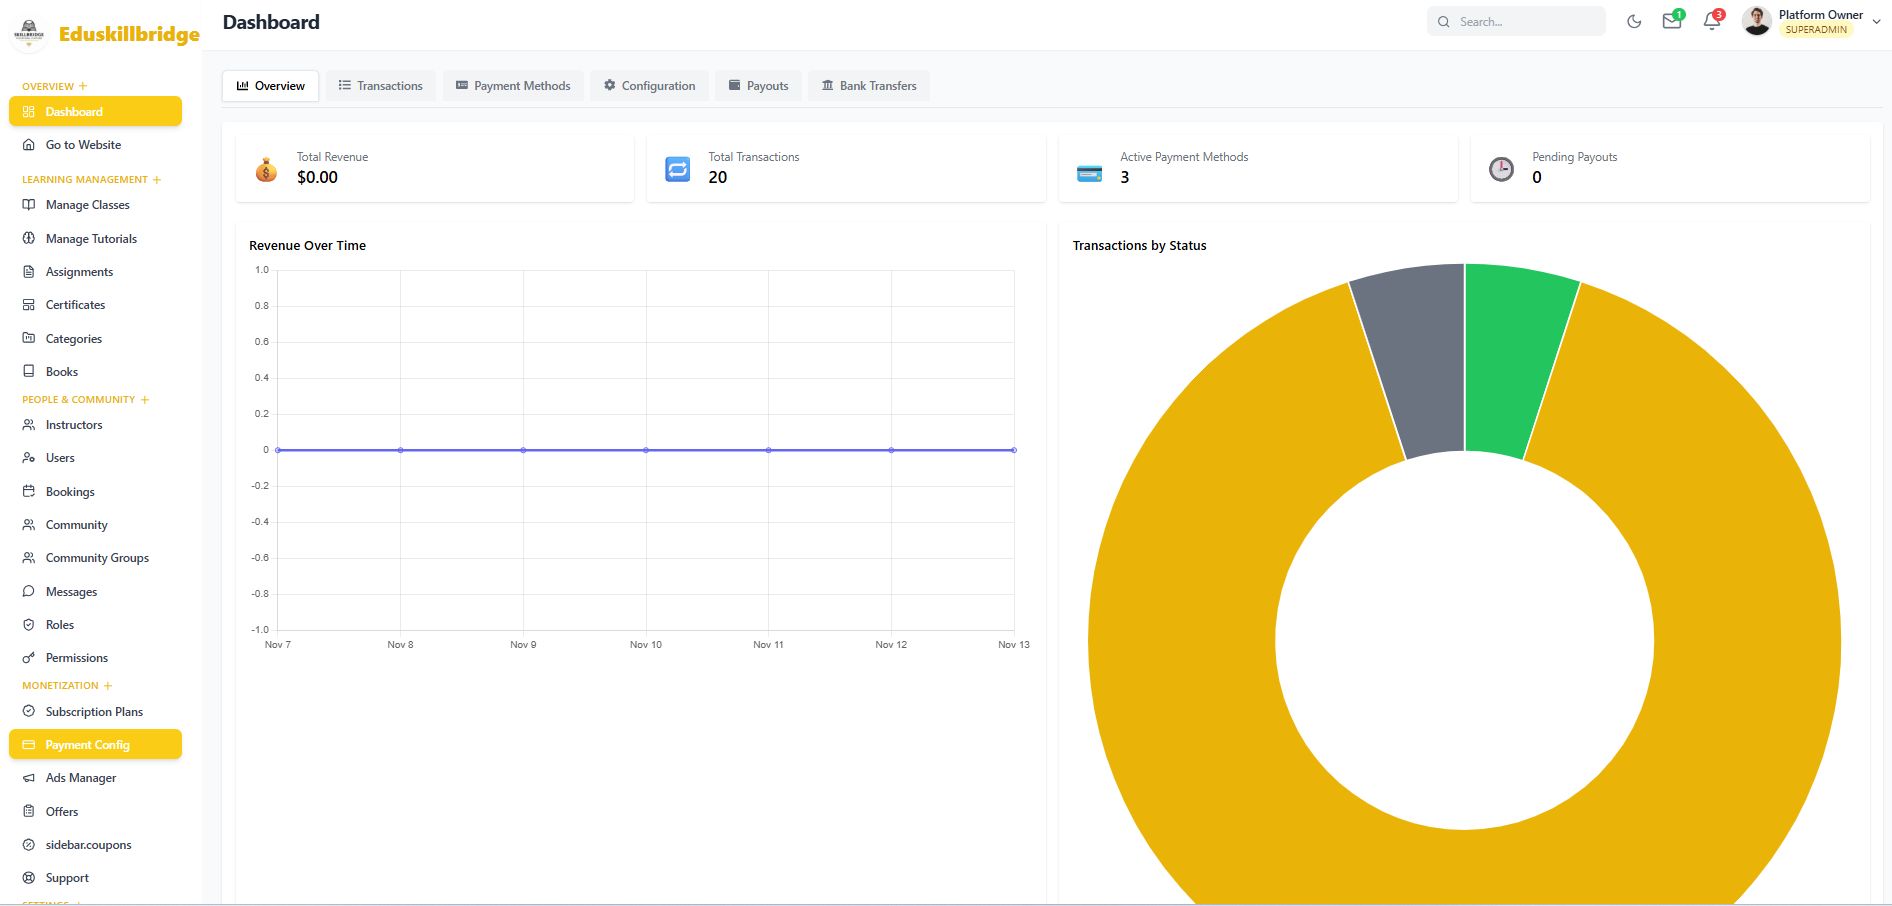1892x906 pixels.
Task: Expand the Platform Owner account dropdown
Action: (1876, 21)
